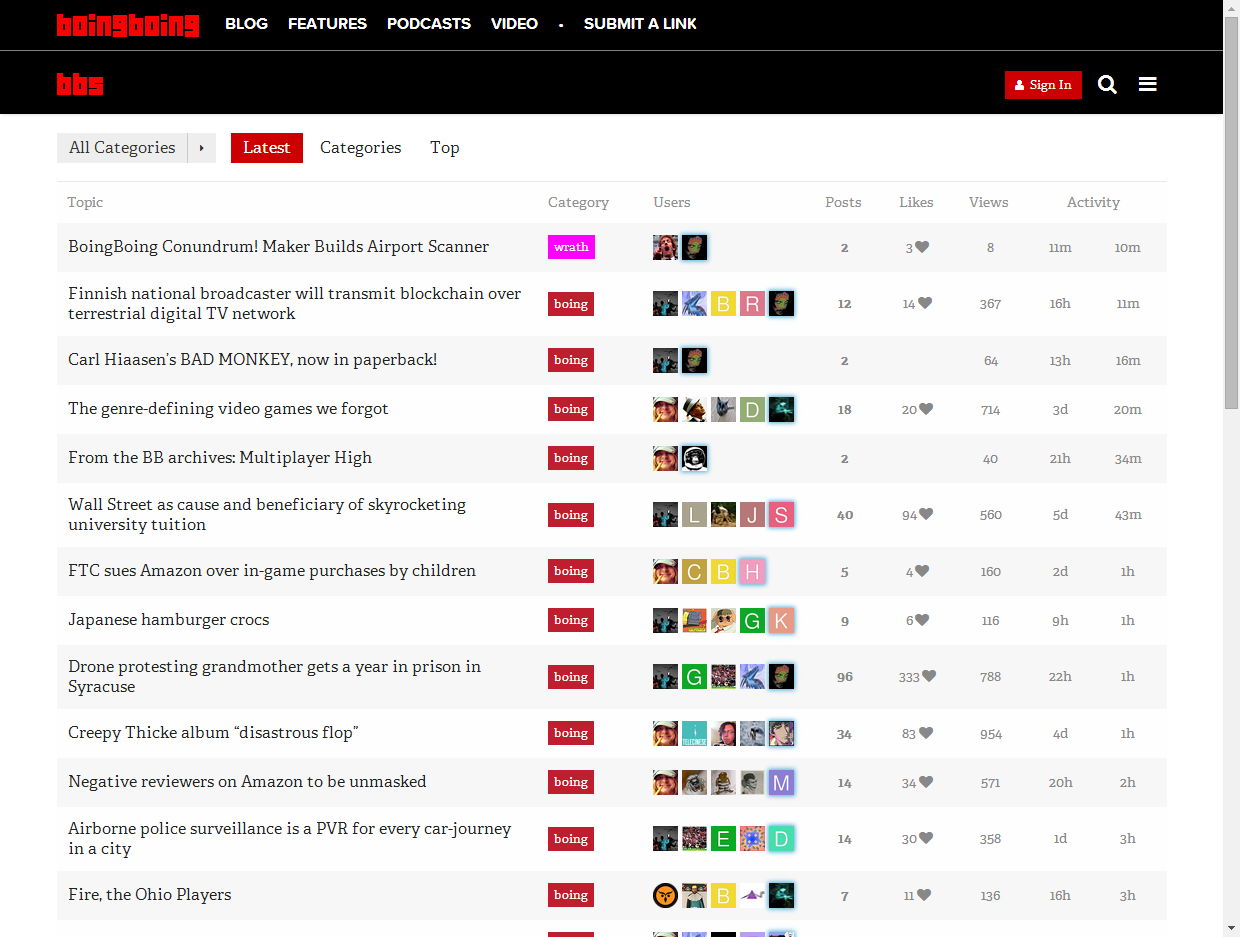
Task: Click pink R avatar in Finnish broadcaster row
Action: 752,304
